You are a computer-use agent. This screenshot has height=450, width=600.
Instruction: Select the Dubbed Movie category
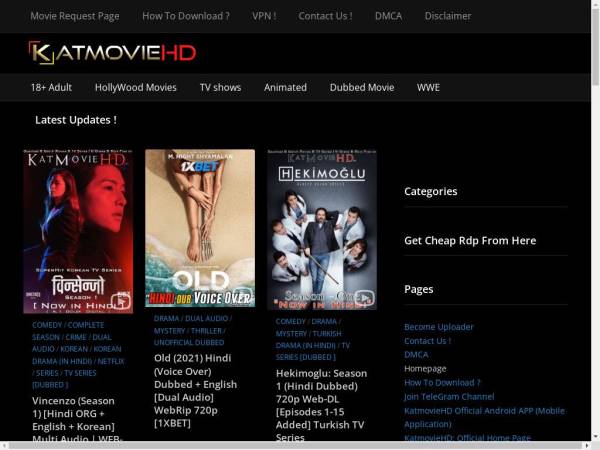pyautogui.click(x=362, y=87)
